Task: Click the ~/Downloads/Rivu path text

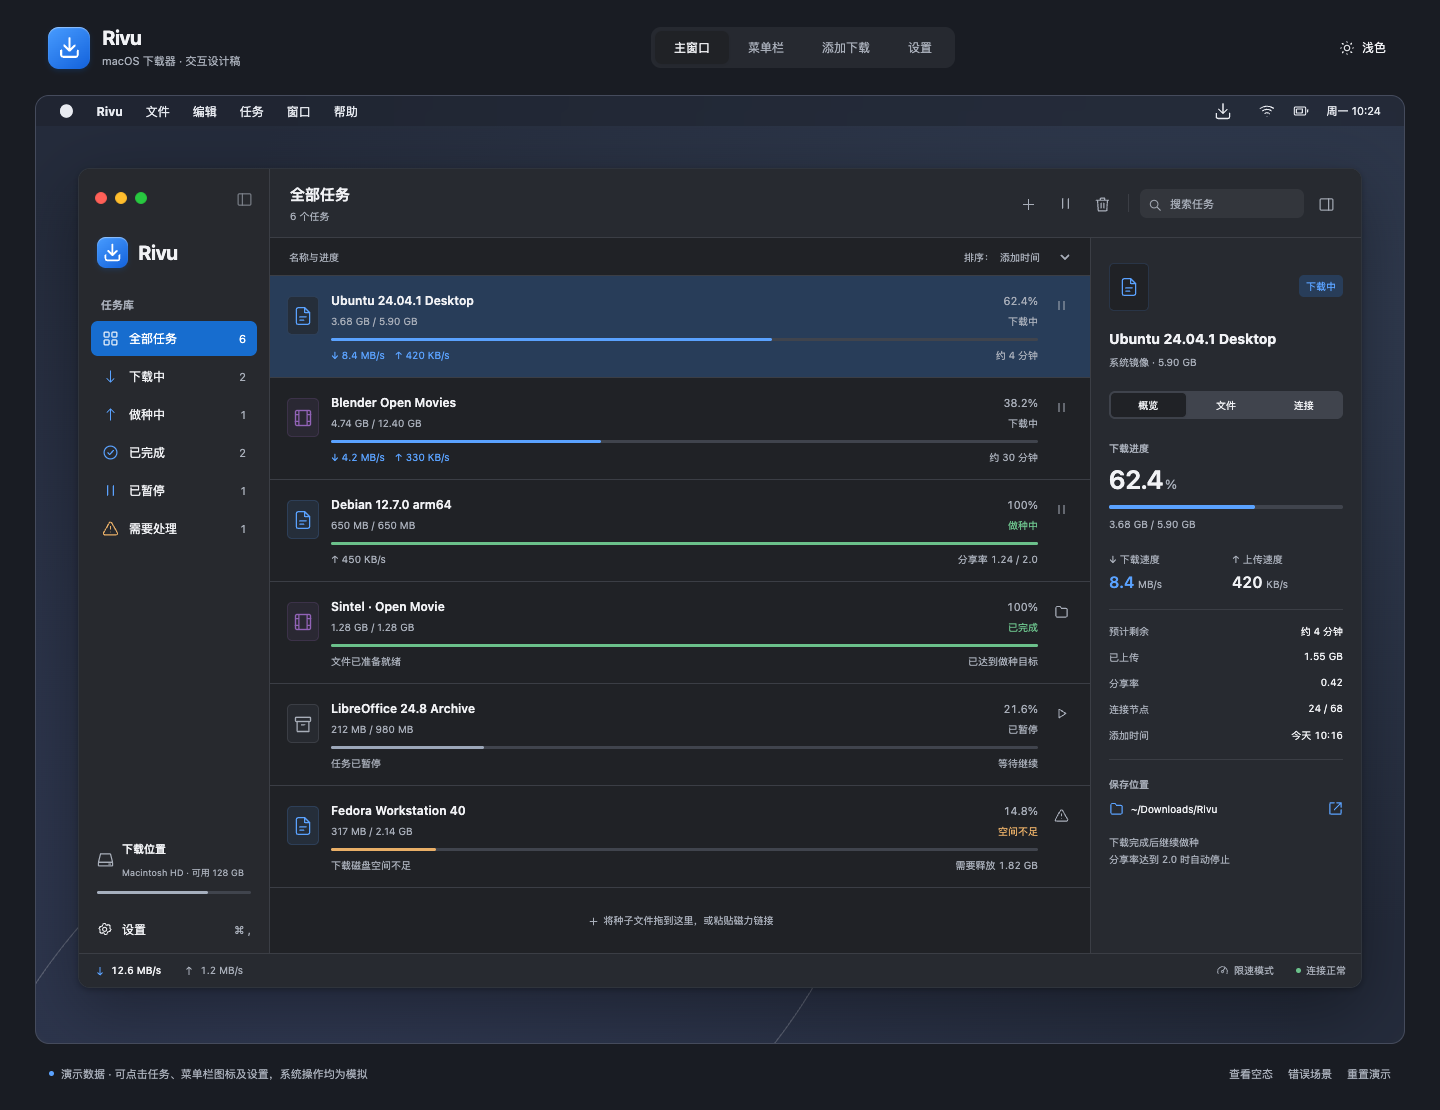Action: point(1174,809)
